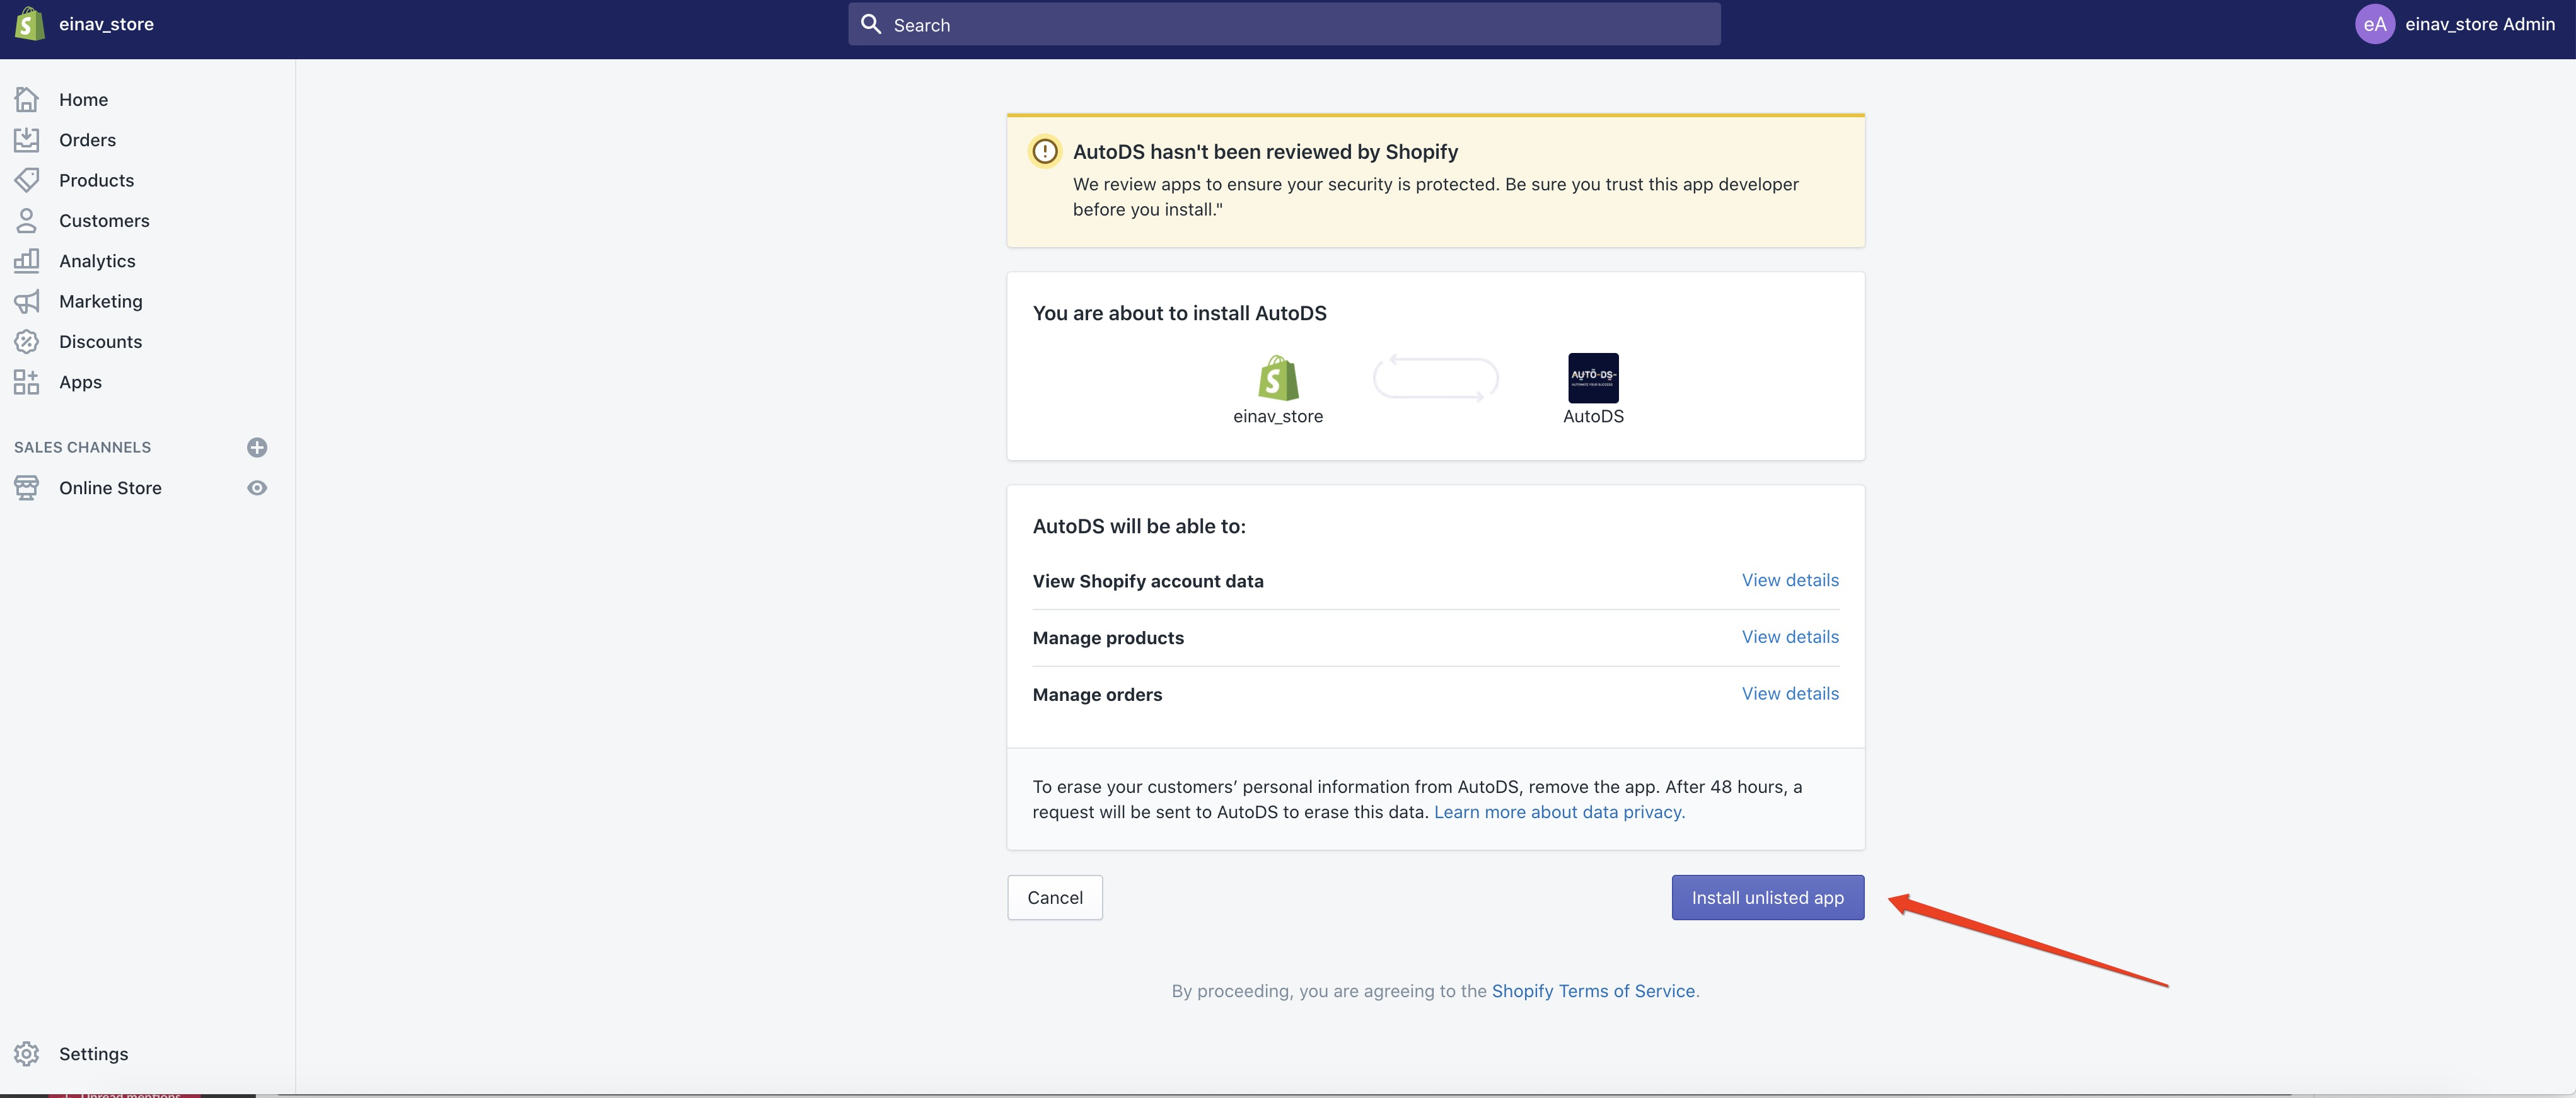
Task: Open the Apps menu item
Action: click(81, 382)
